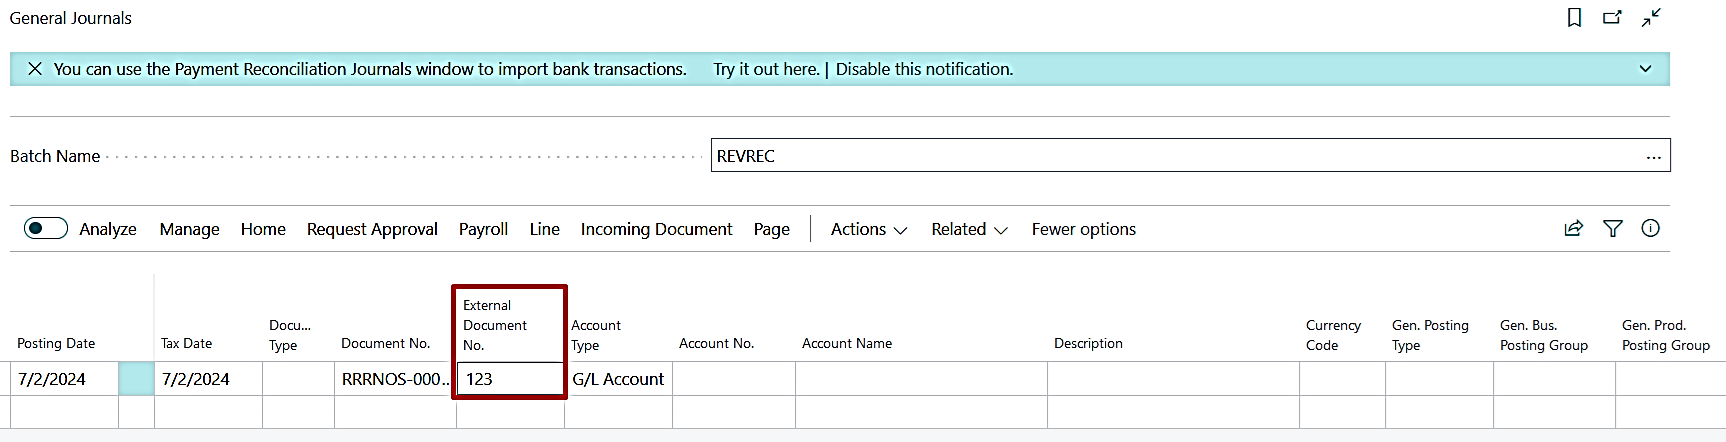Open the Incoming Document menu
This screenshot has width=1726, height=442.
point(656,229)
